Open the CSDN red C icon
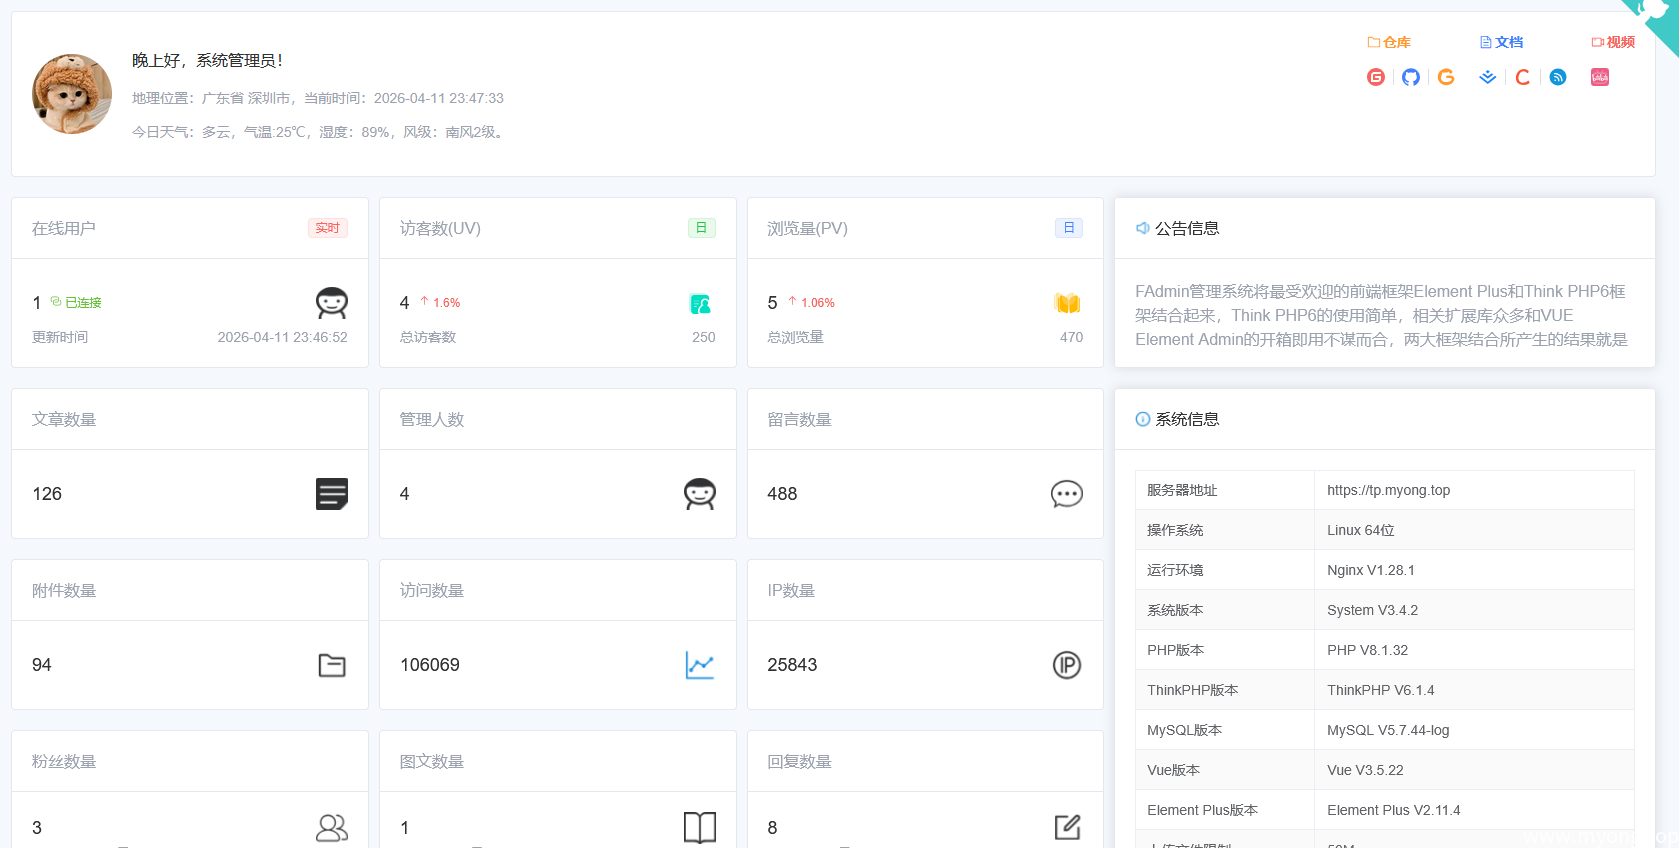The image size is (1679, 848). tap(1523, 77)
